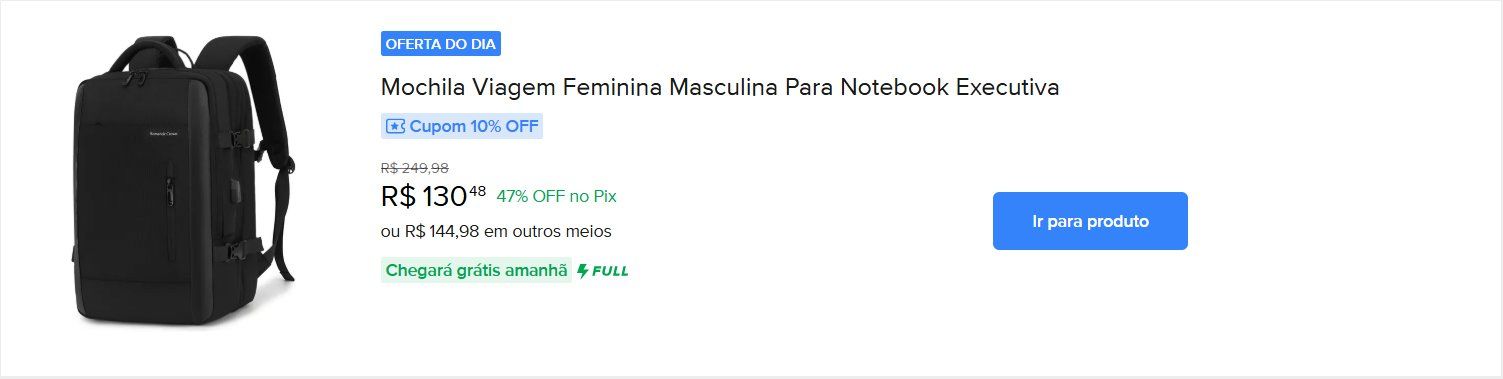Select the "Cupom 10% OFF" coupon label
Image resolution: width=1503 pixels, height=379 pixels.
pyautogui.click(x=462, y=127)
